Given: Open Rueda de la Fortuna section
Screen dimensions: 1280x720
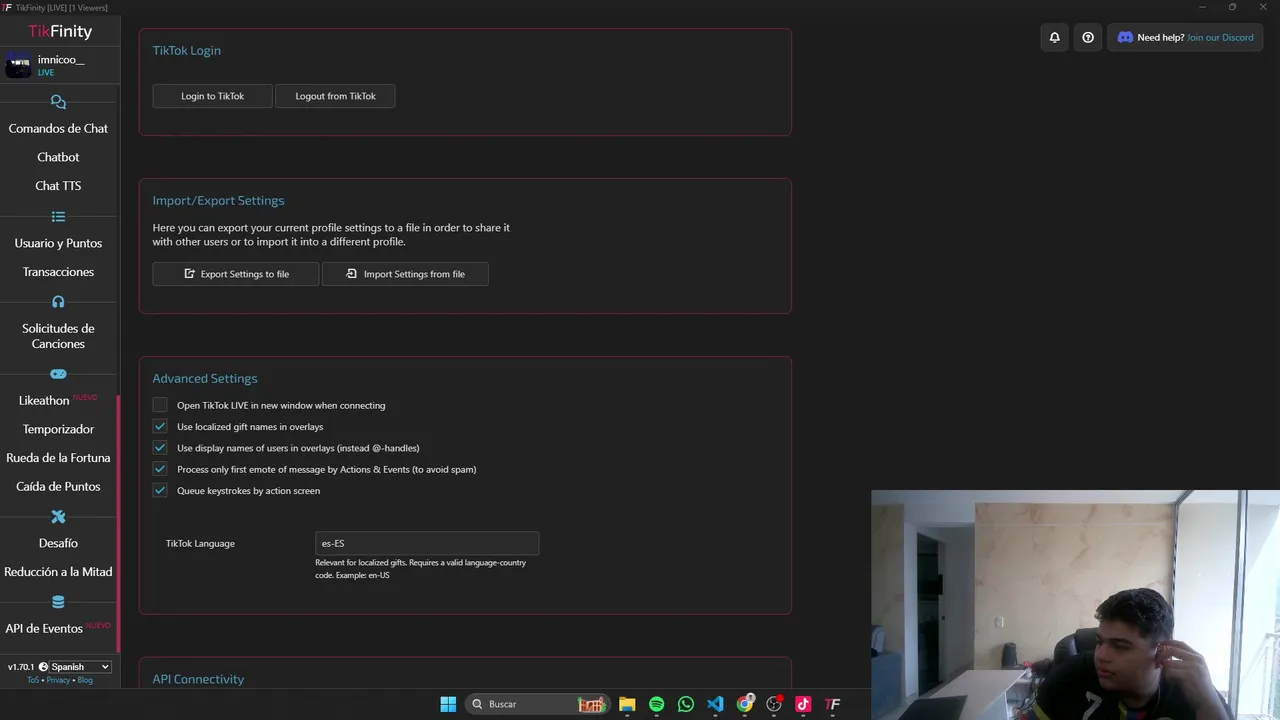Looking at the screenshot, I should coord(58,458).
